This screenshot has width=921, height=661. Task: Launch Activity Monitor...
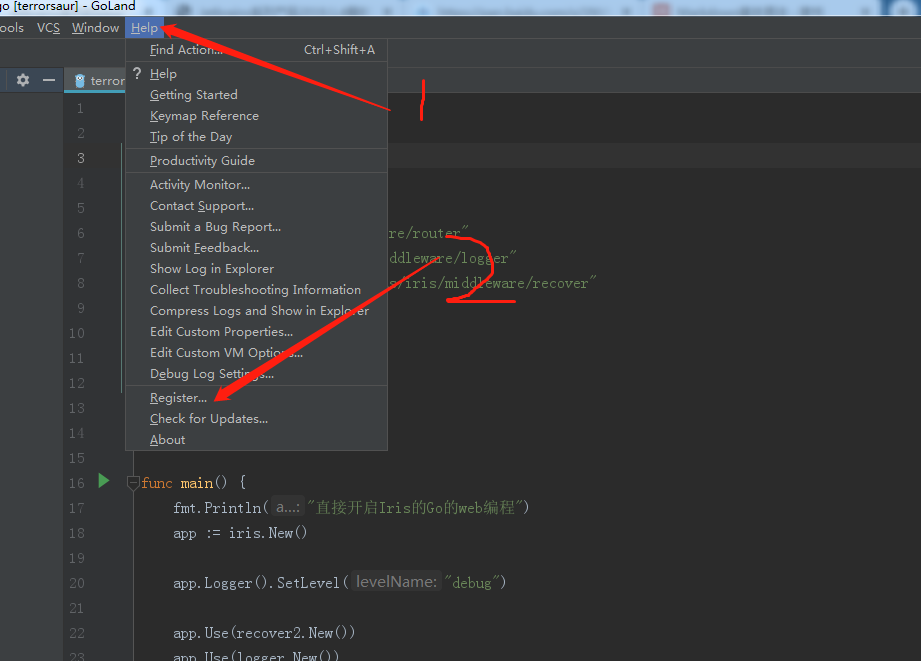[256, 184]
